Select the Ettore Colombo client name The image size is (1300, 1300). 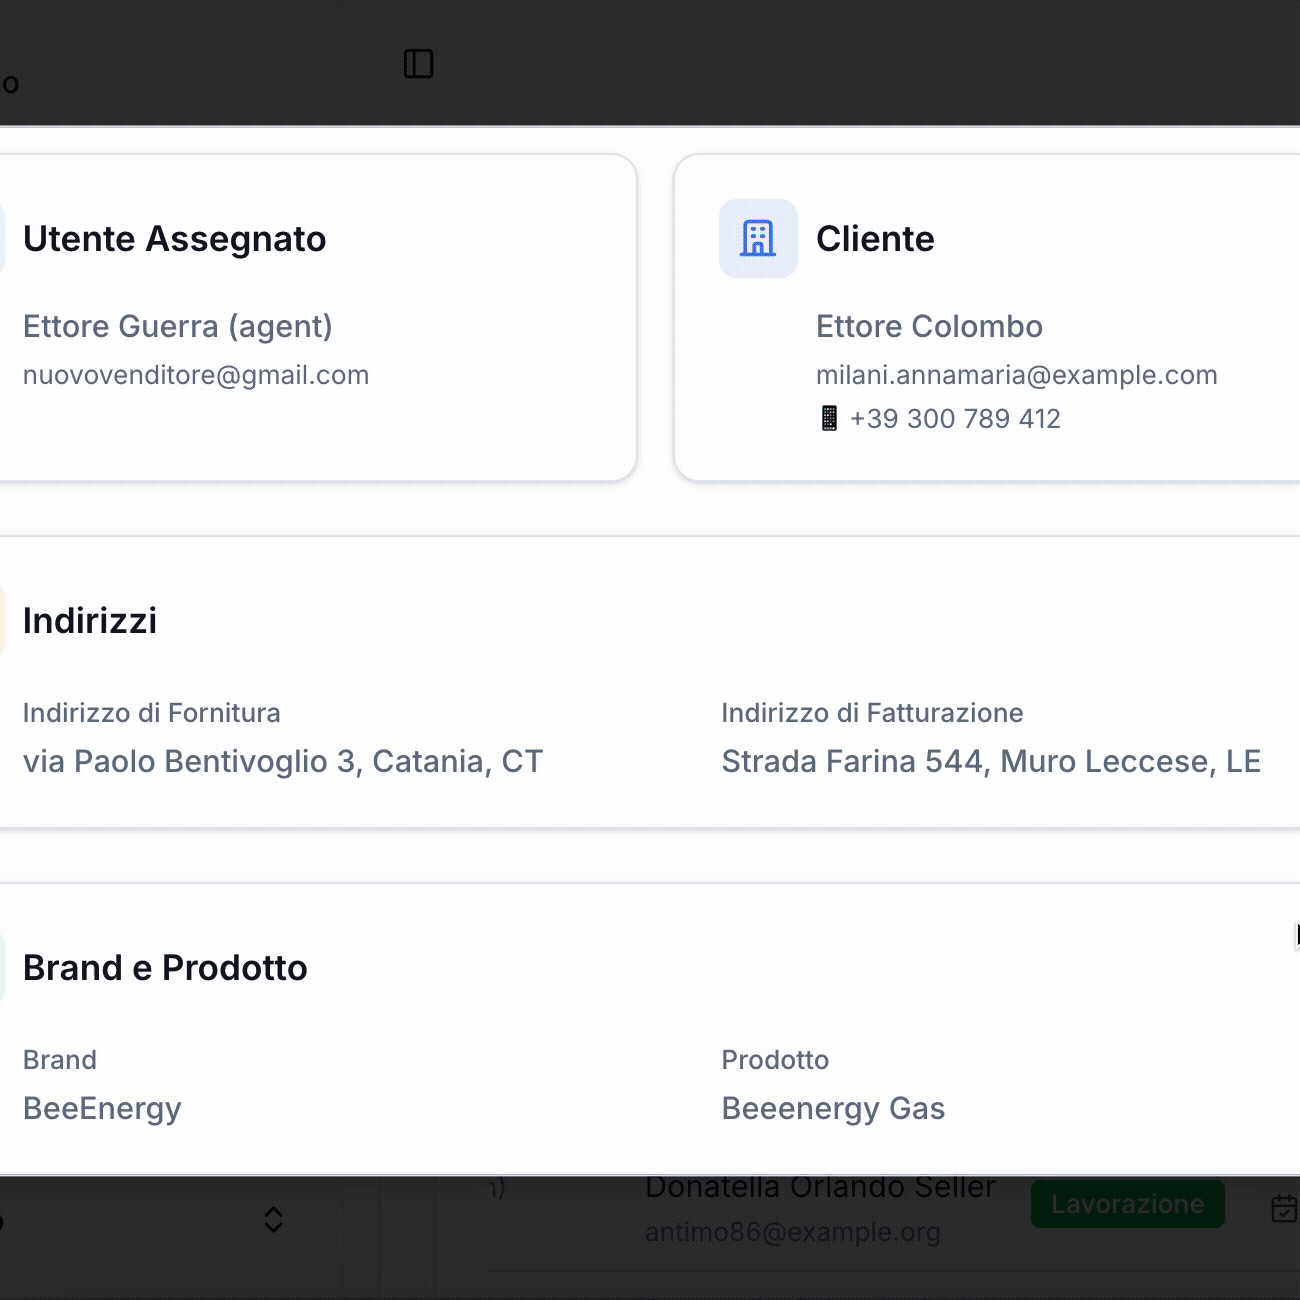pos(929,326)
